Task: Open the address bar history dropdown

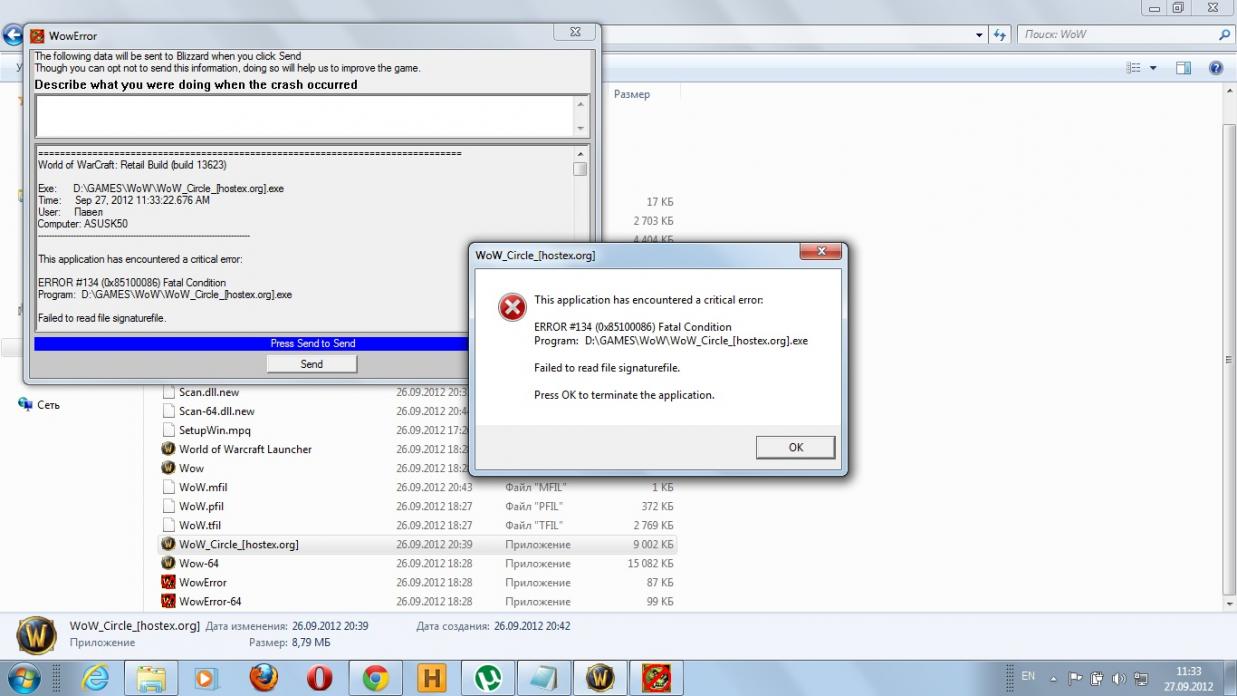Action: pos(979,35)
